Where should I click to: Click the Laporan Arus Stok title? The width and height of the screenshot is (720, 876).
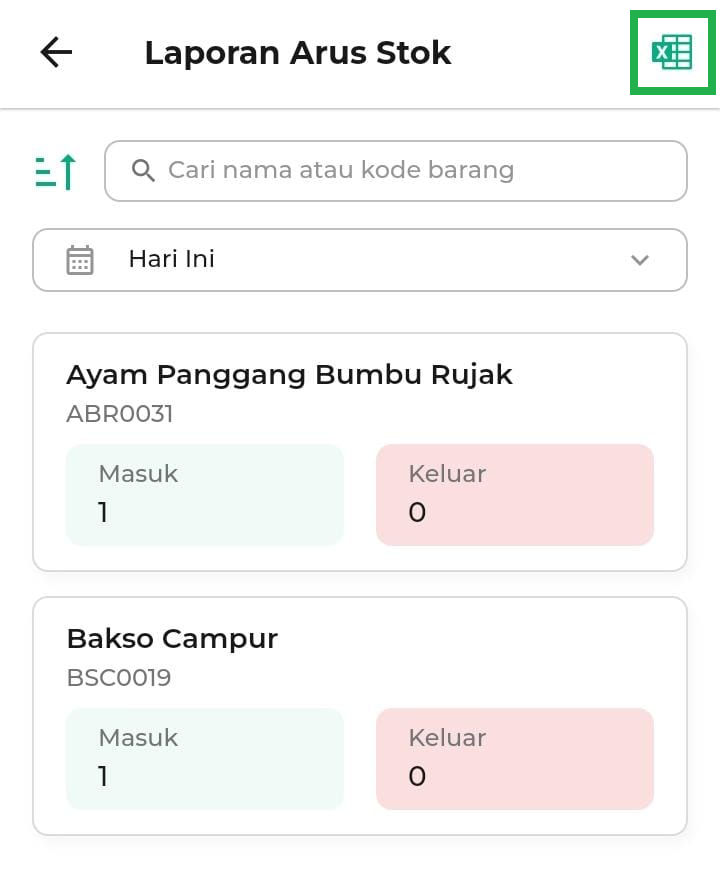[x=298, y=53]
